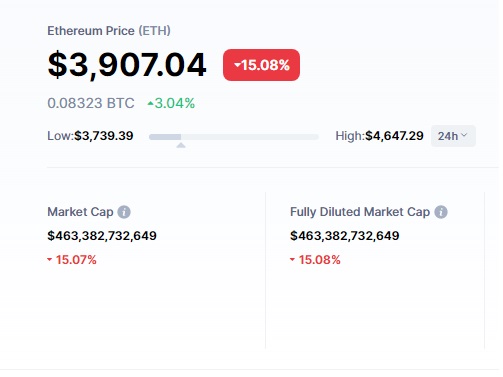
Task: Click the Market Cap label
Action: point(80,212)
